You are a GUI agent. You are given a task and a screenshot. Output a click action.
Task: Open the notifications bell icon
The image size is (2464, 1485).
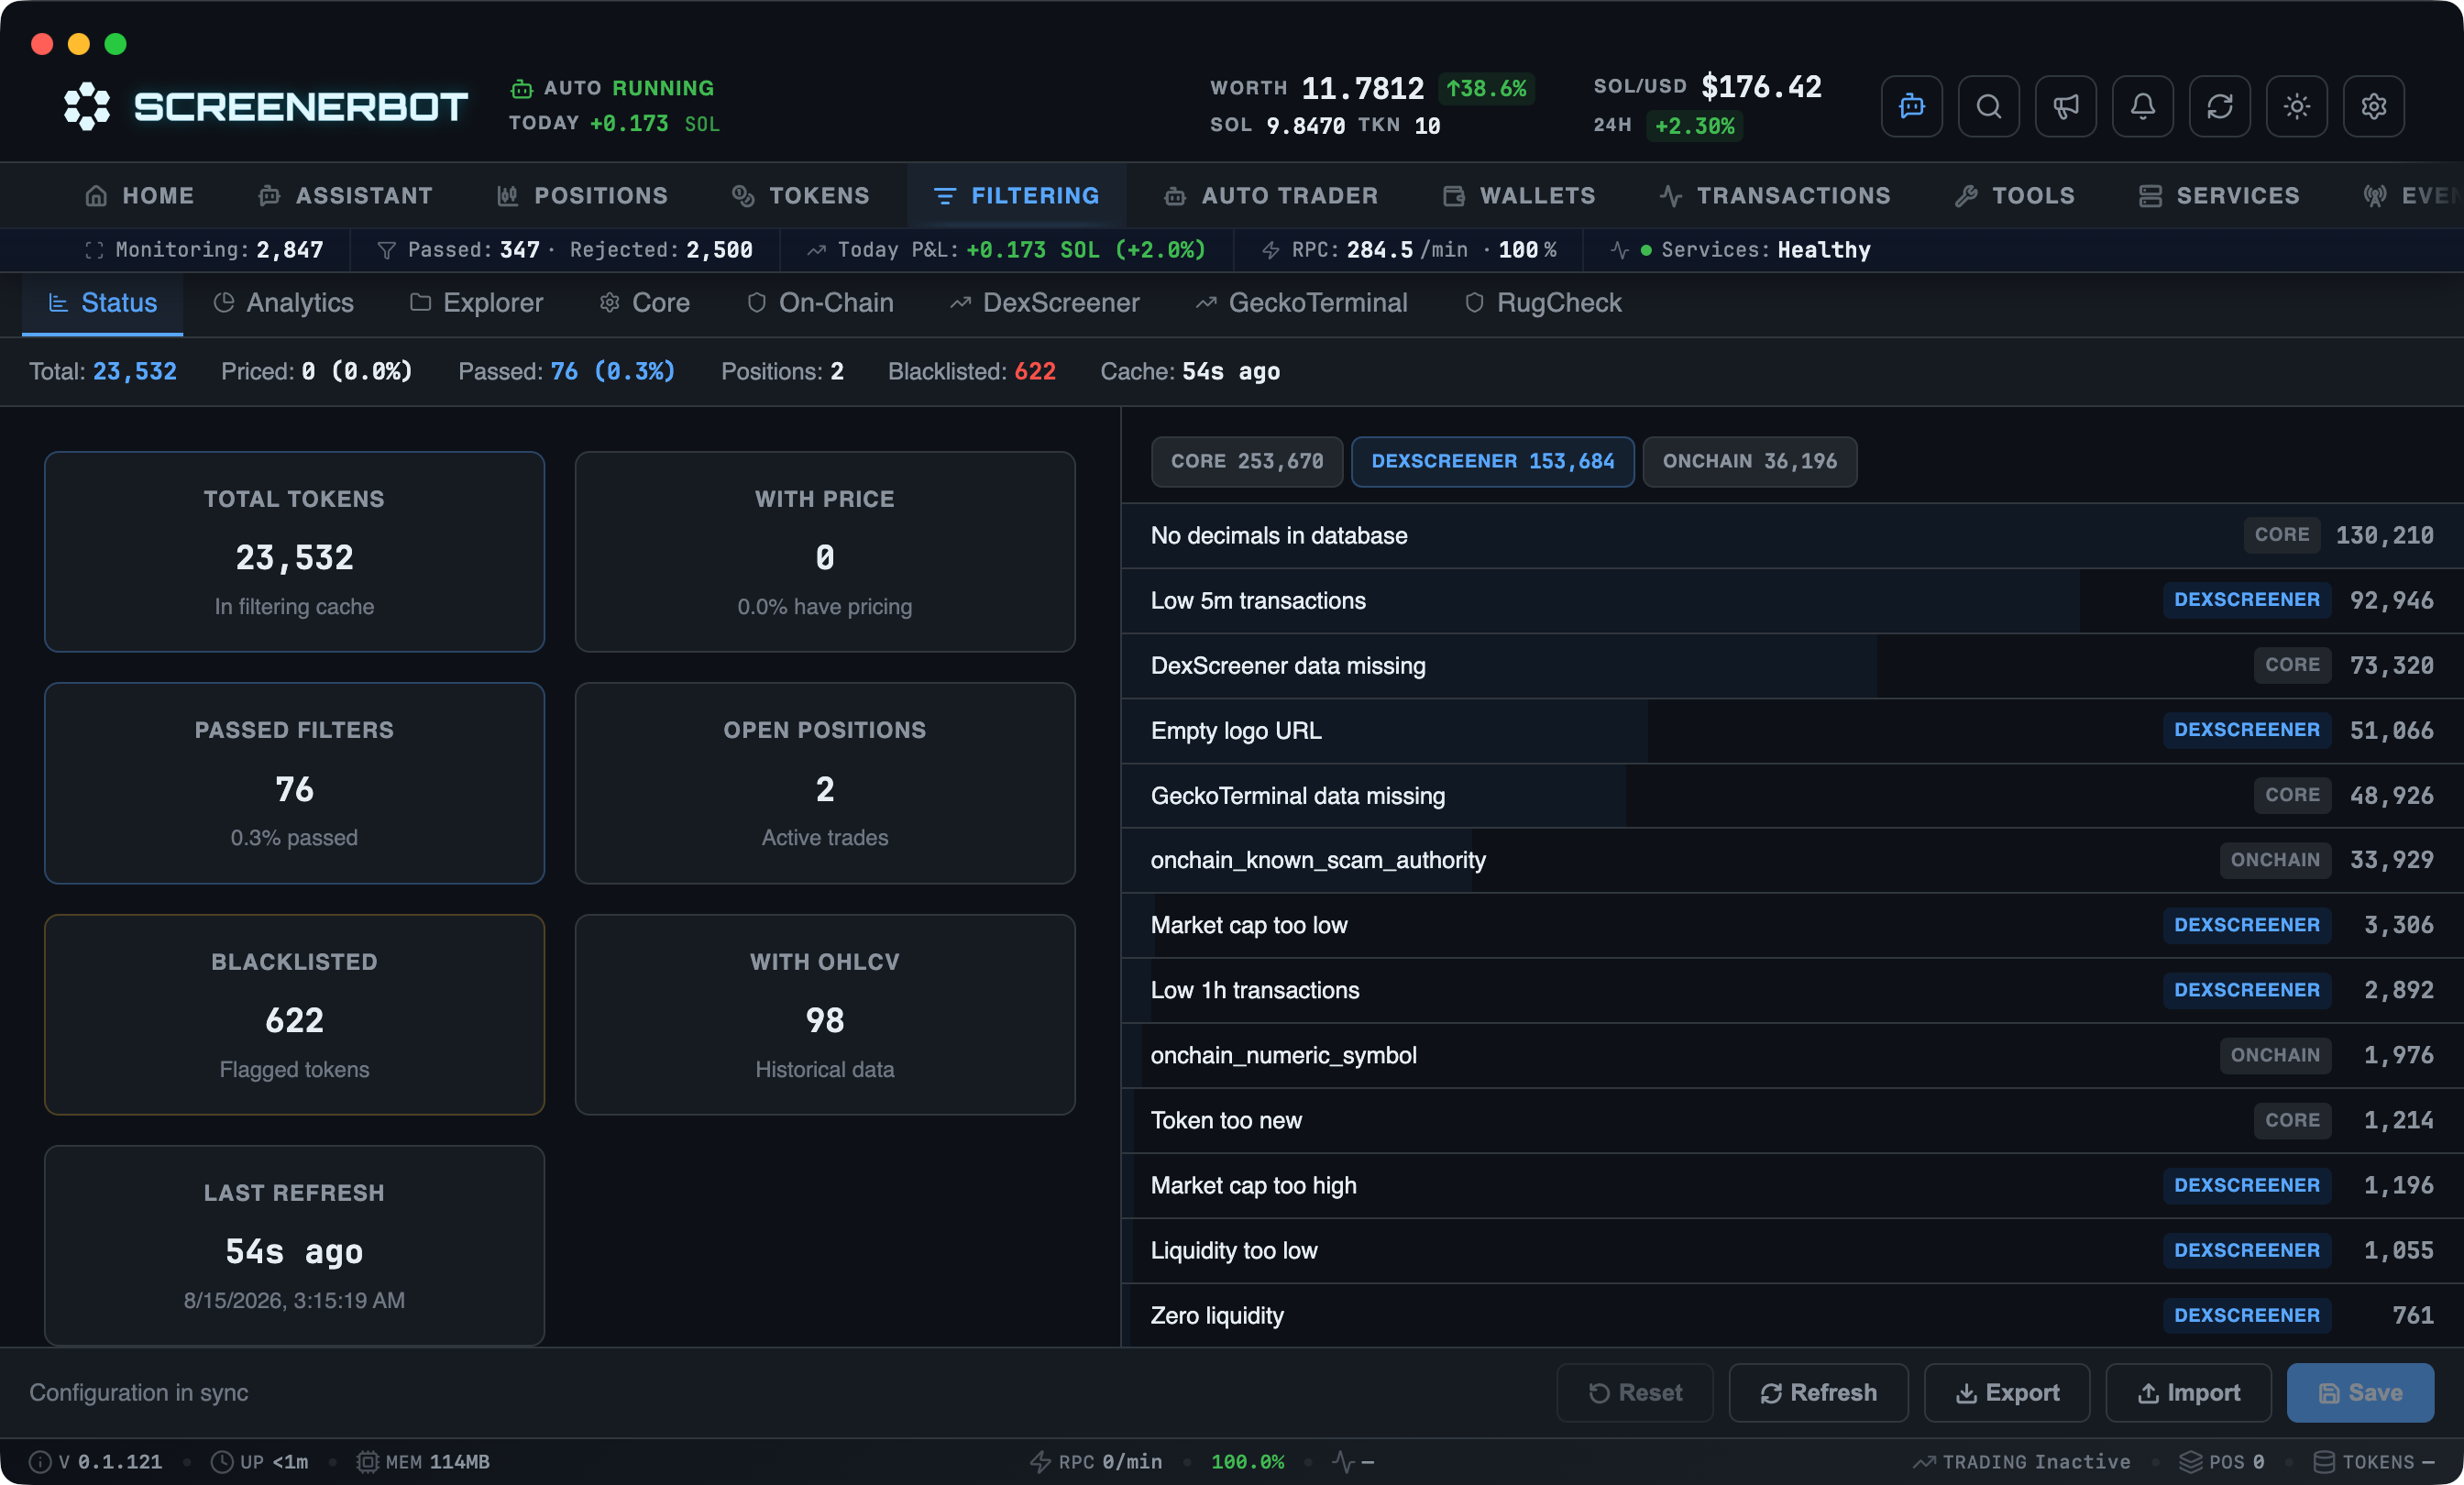tap(2142, 106)
